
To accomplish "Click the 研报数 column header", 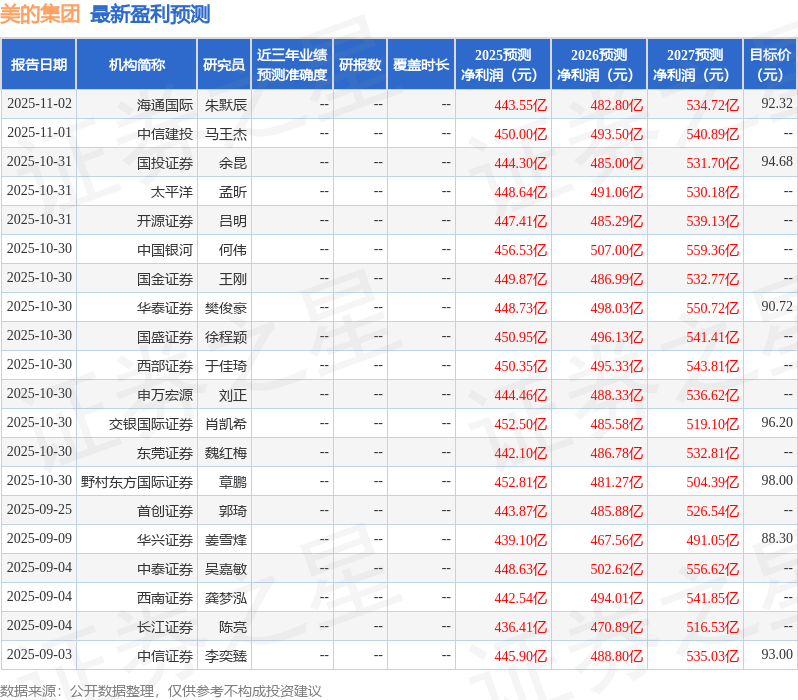I will coord(360,65).
